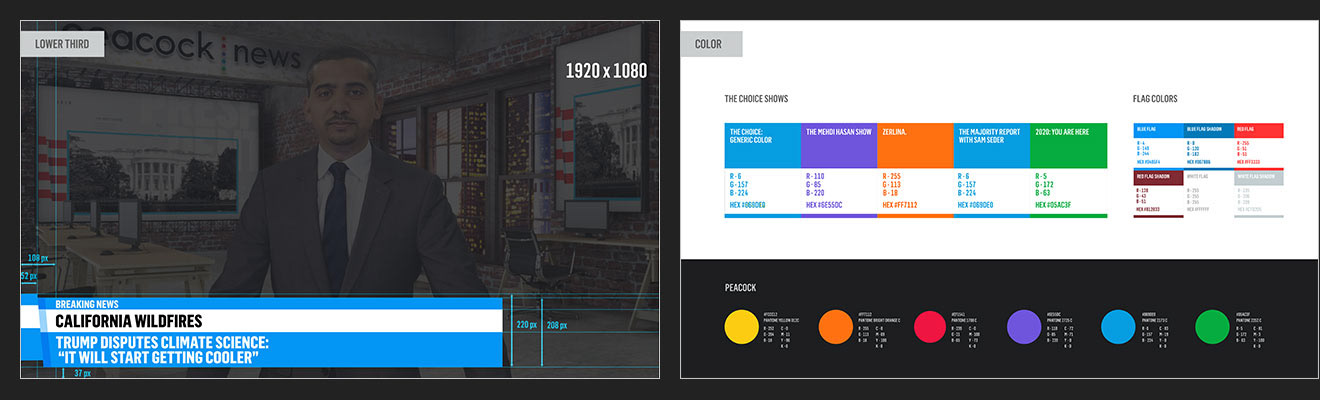Click the FLAG COLORS heading
Screen dimensions: 1320x400
pyautogui.click(x=1155, y=100)
